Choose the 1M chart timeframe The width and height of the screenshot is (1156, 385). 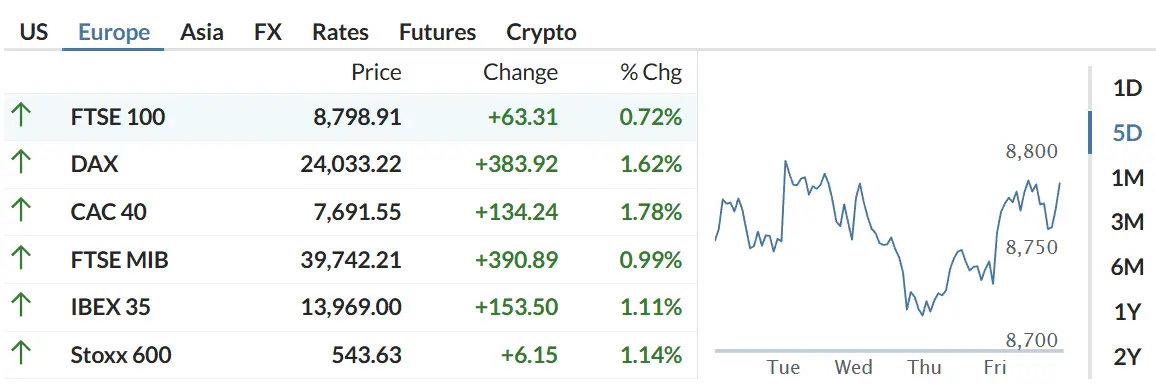(1127, 178)
